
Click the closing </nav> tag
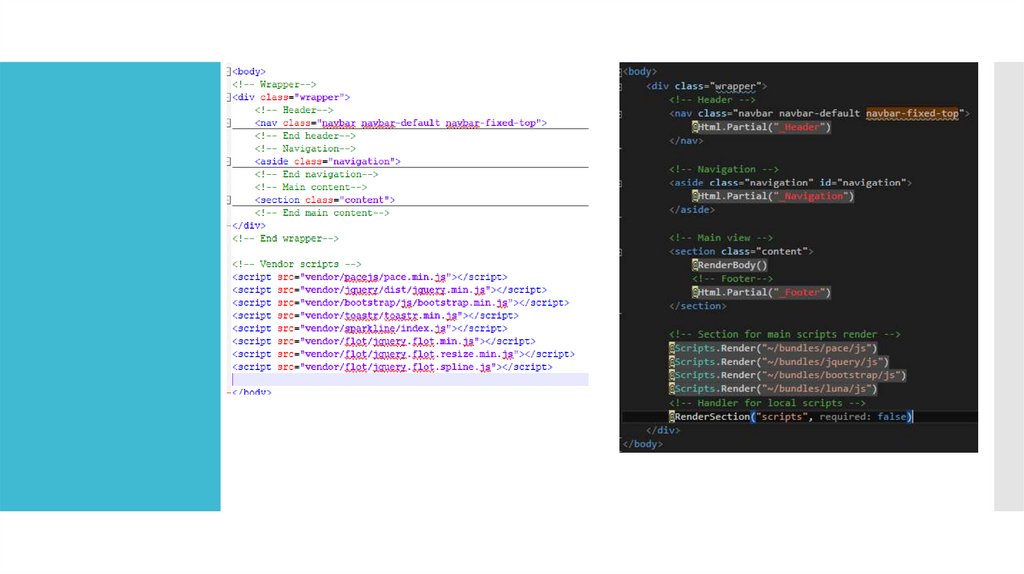(686, 140)
